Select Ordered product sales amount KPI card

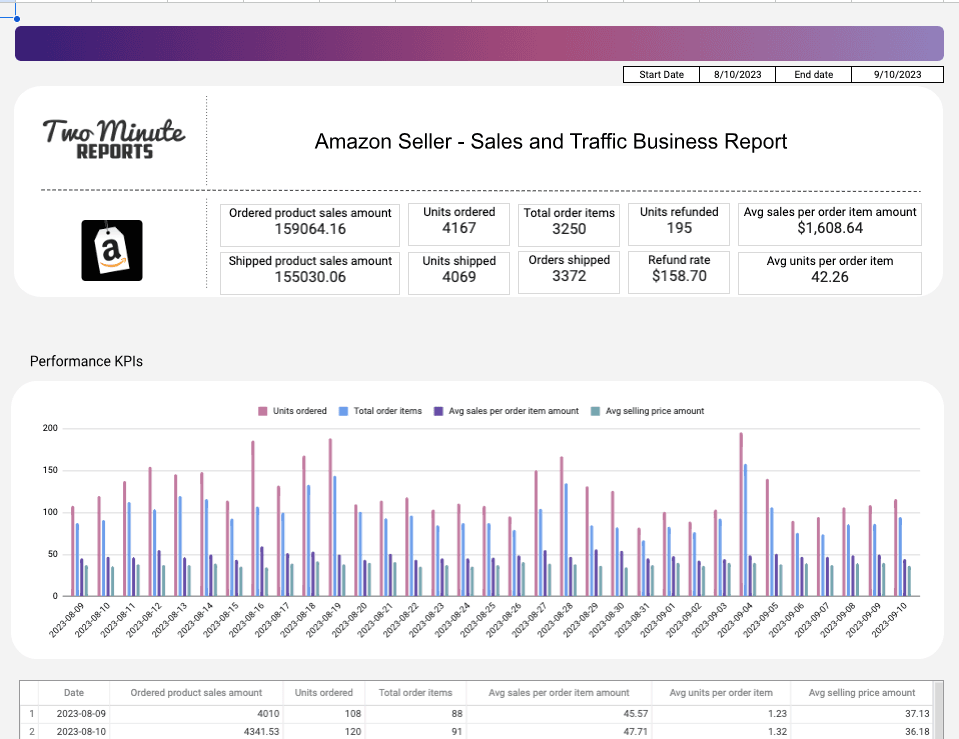[x=310, y=225]
